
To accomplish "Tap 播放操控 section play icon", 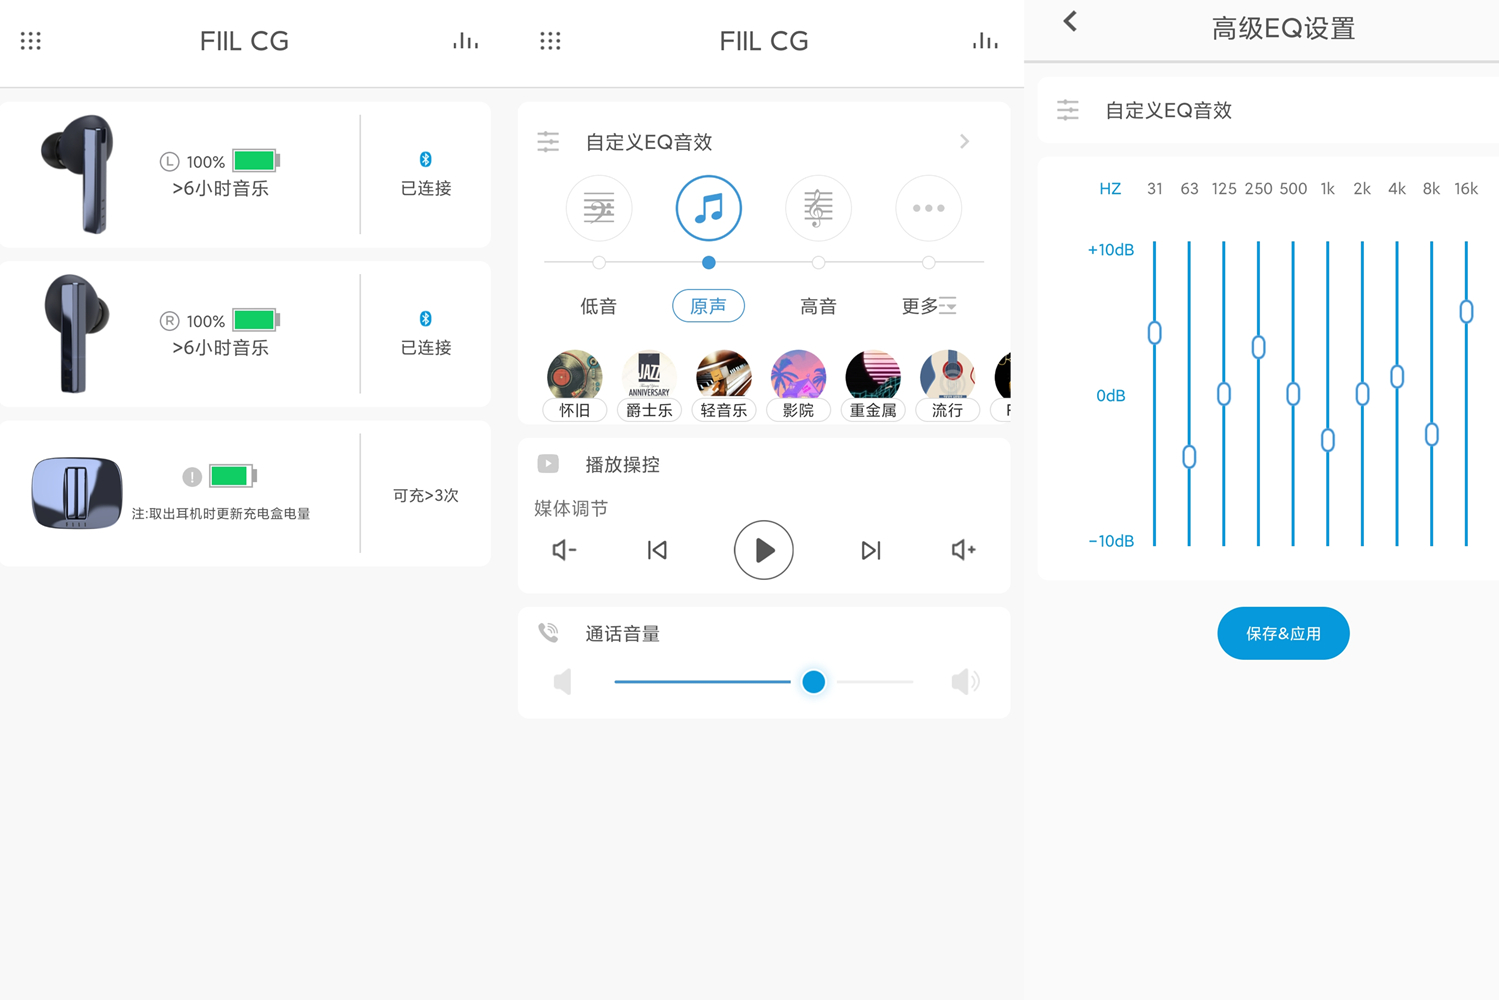I will (548, 464).
